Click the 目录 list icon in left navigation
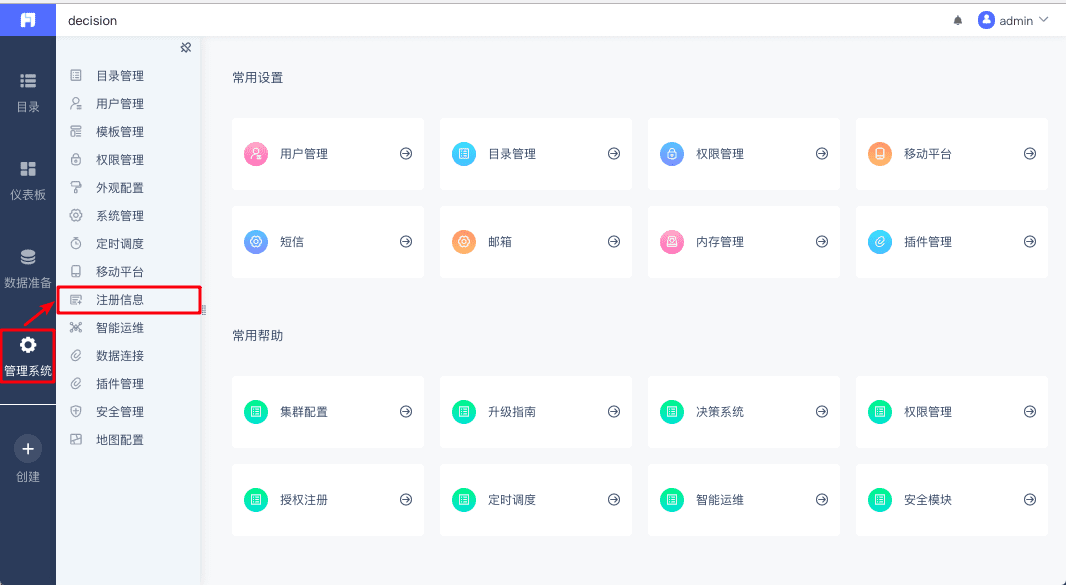 click(x=28, y=81)
